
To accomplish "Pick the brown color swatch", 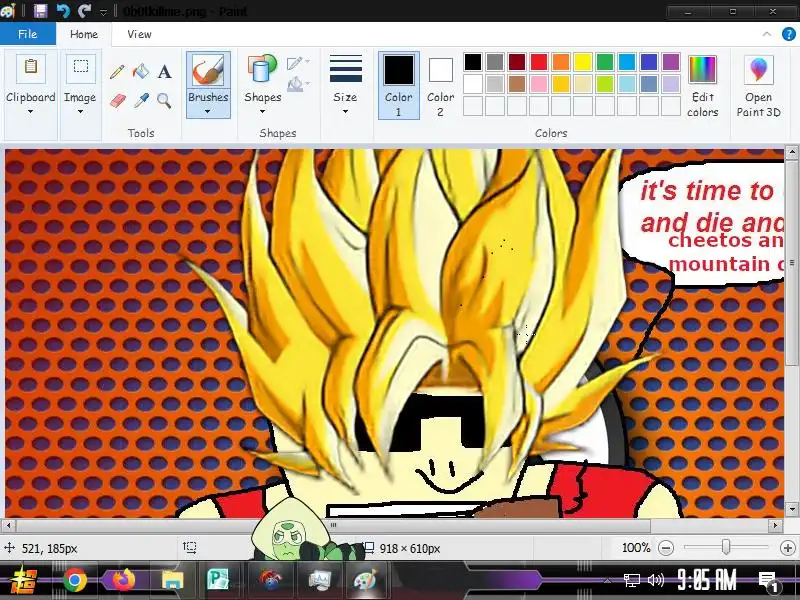I will coord(517,84).
